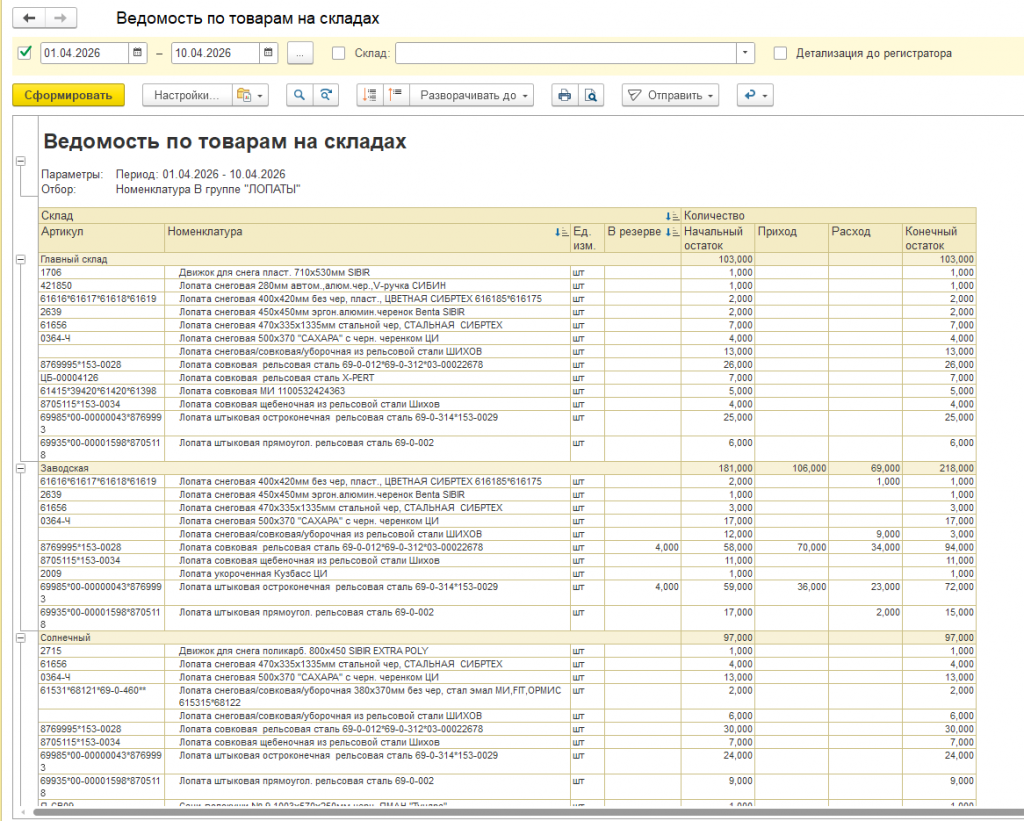This screenshot has width=1024, height=821.
Task: Click the magnifier find icon
Action: tap(298, 95)
